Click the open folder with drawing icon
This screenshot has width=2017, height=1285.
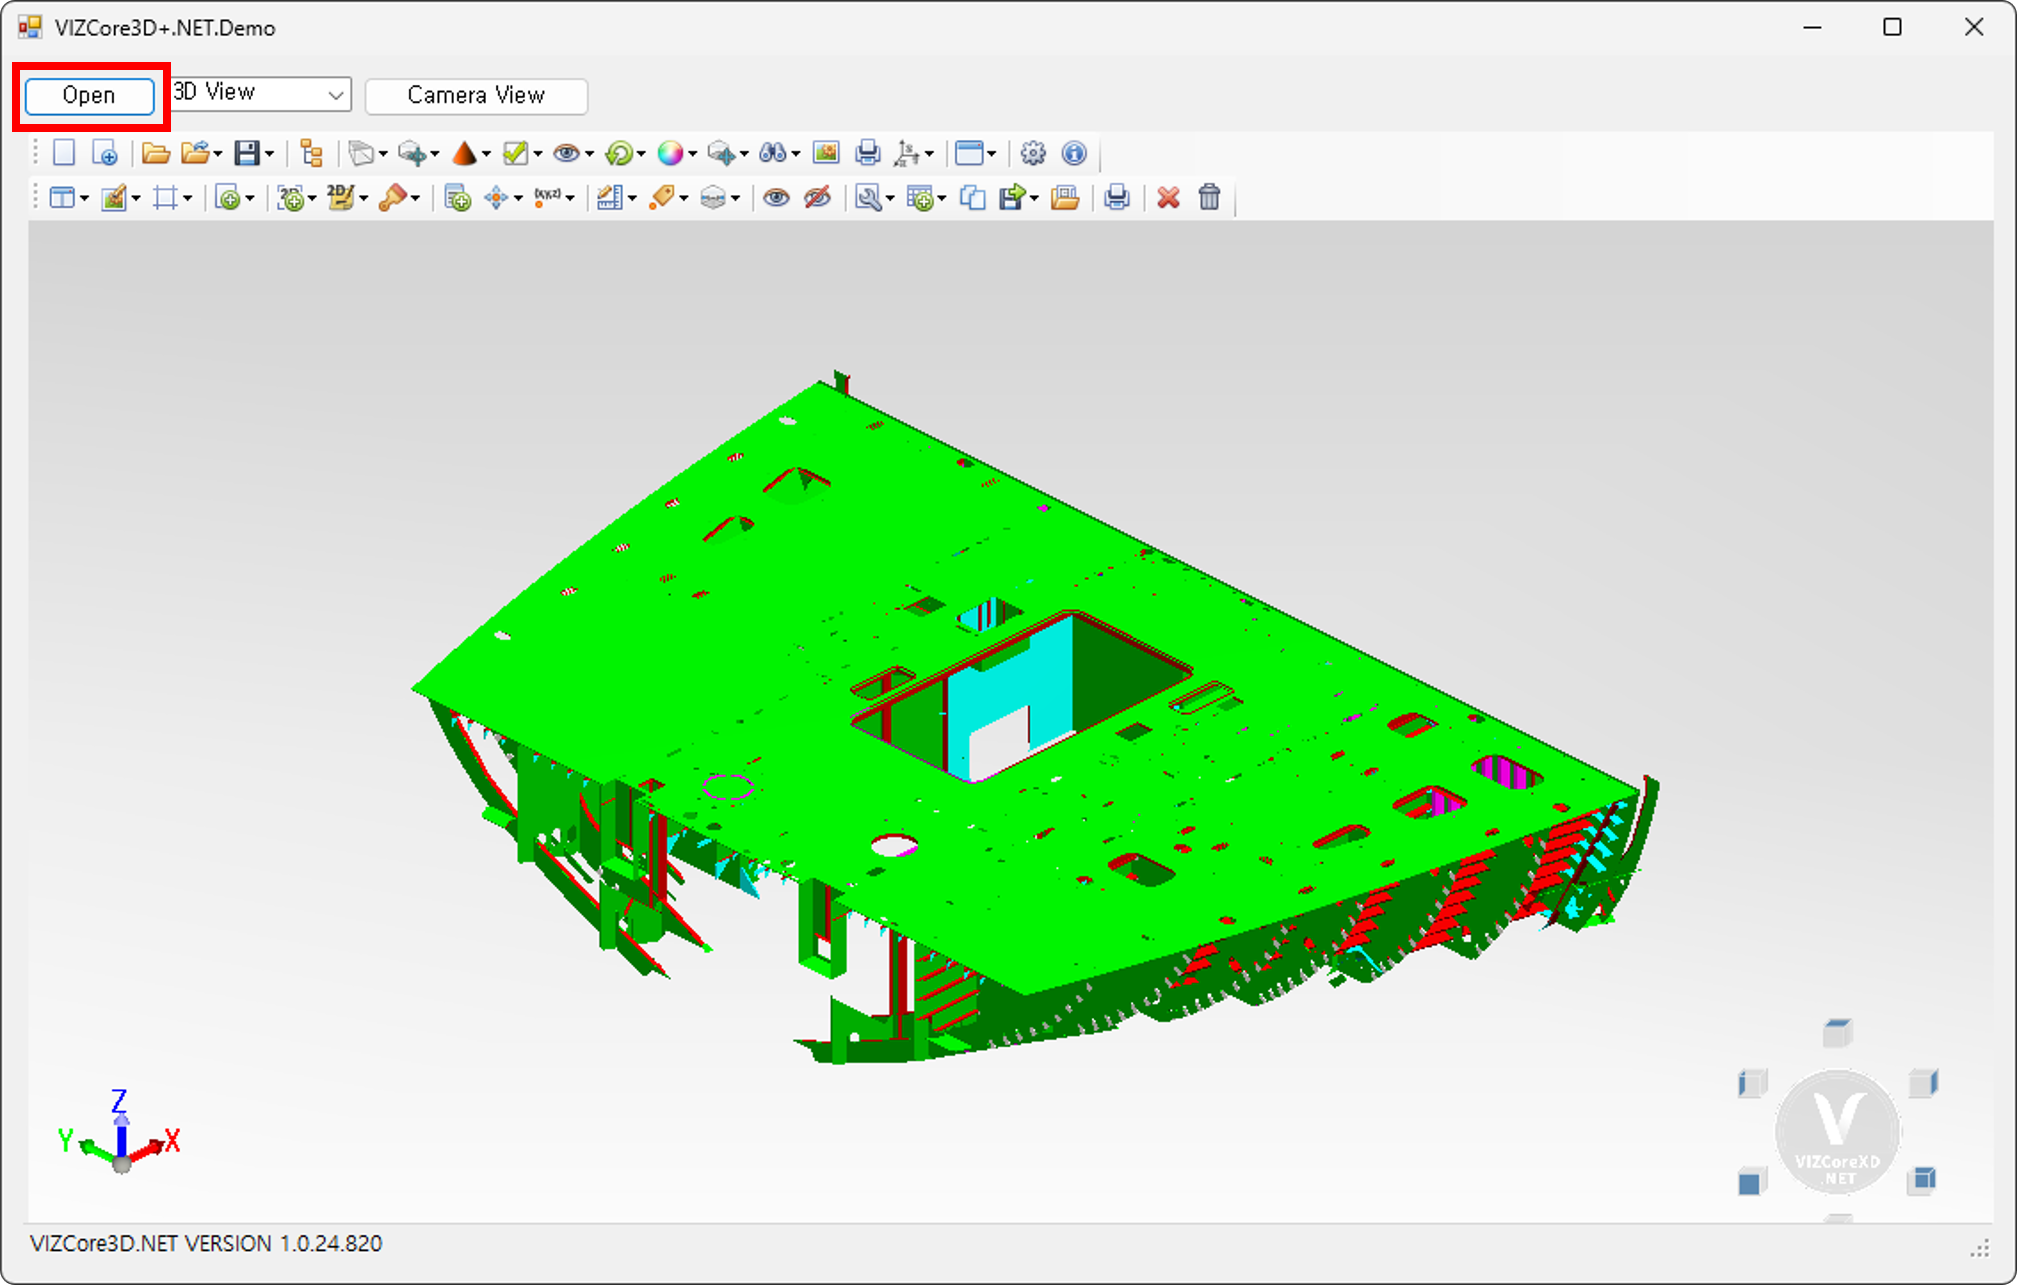pyautogui.click(x=1065, y=198)
